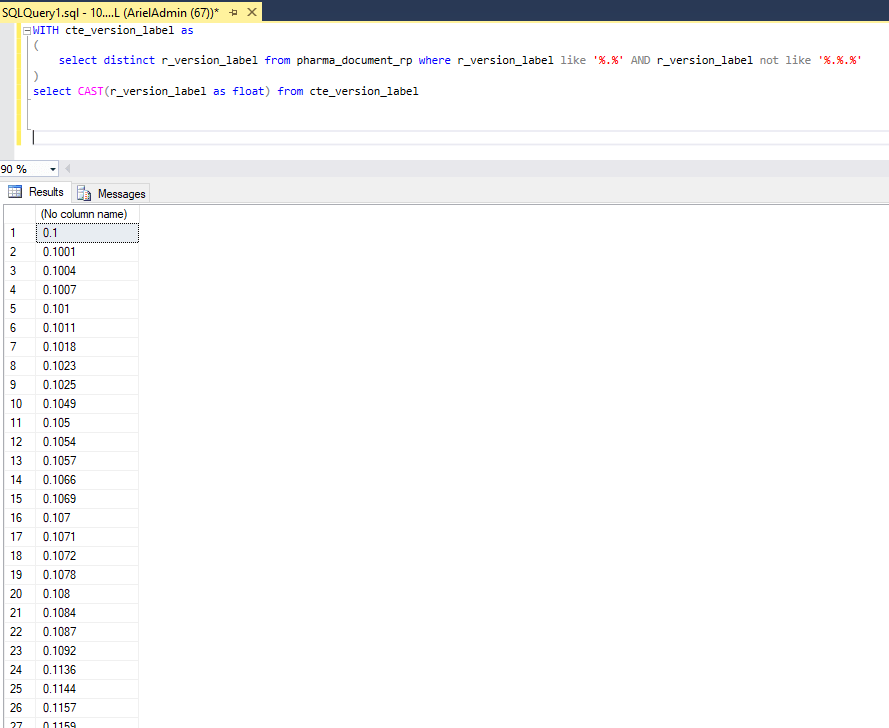Screen dimensions: 889x728
Task: Select cell with value 0.1072
Action: click(x=87, y=556)
